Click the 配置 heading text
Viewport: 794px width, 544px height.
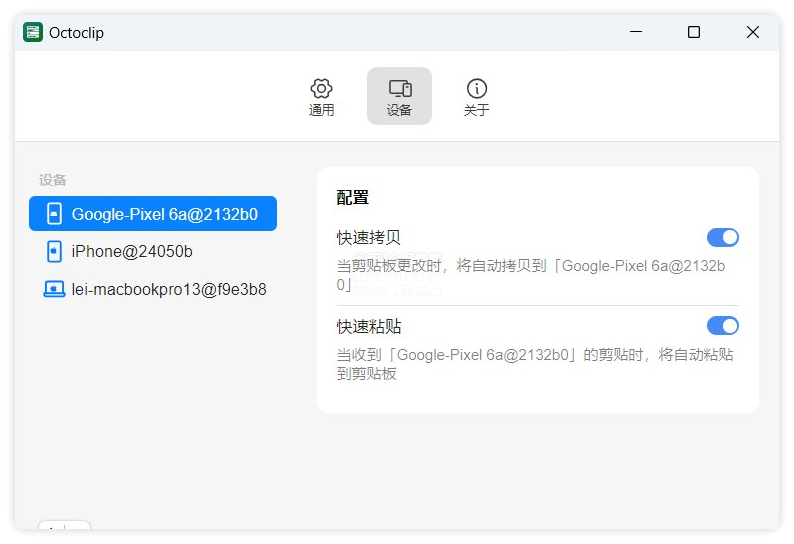[353, 197]
